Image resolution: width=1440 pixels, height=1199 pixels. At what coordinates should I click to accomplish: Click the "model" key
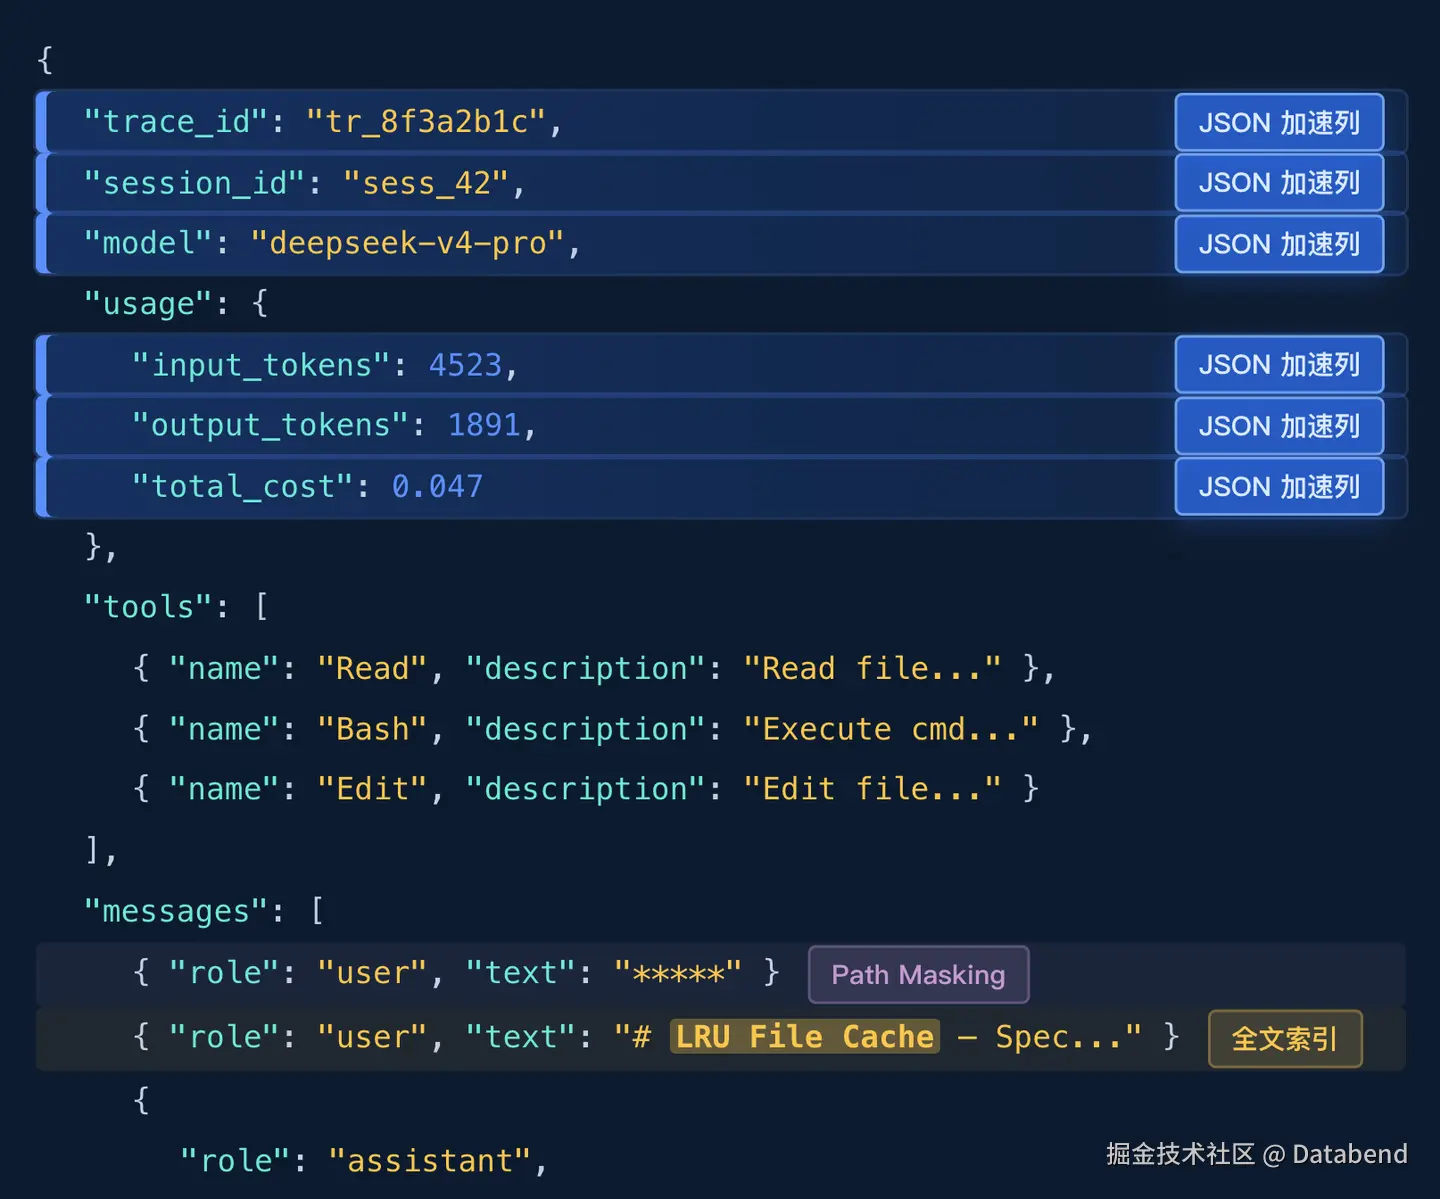click(149, 243)
